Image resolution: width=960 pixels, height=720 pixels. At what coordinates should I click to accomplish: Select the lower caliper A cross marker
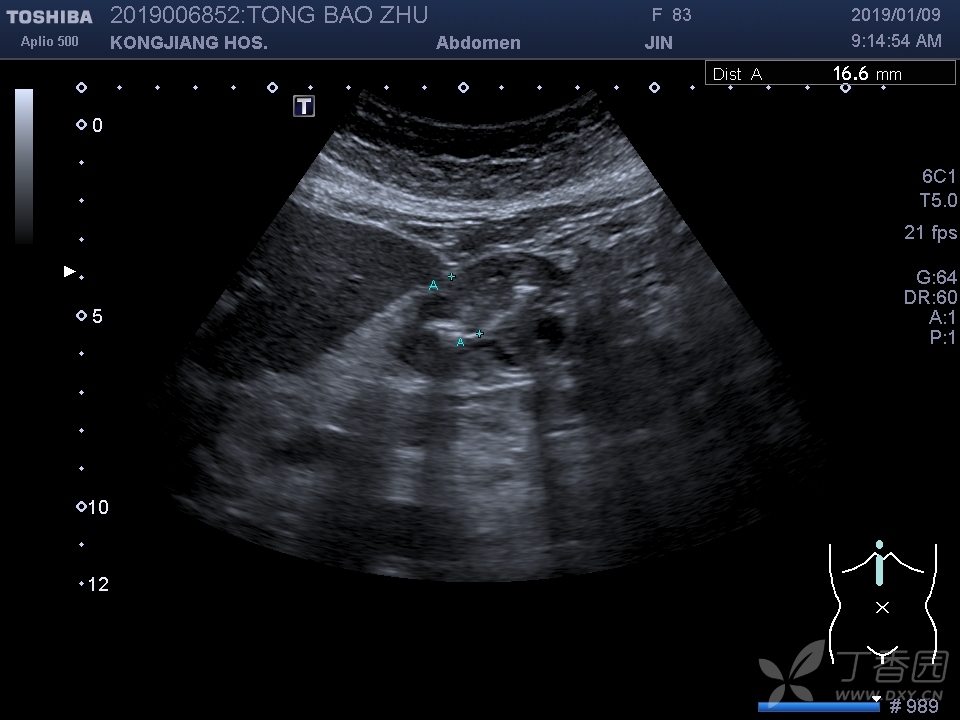tap(479, 334)
